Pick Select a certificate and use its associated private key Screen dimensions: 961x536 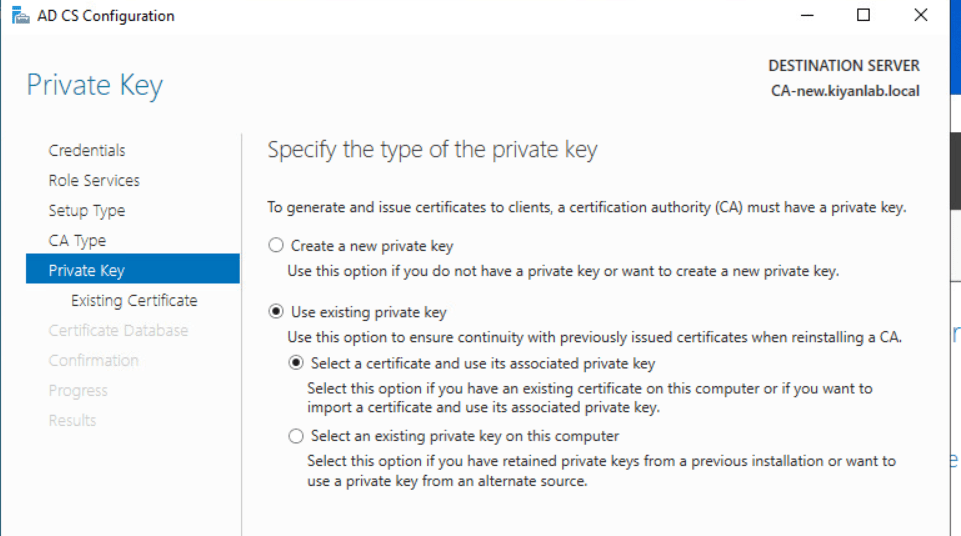tap(296, 363)
